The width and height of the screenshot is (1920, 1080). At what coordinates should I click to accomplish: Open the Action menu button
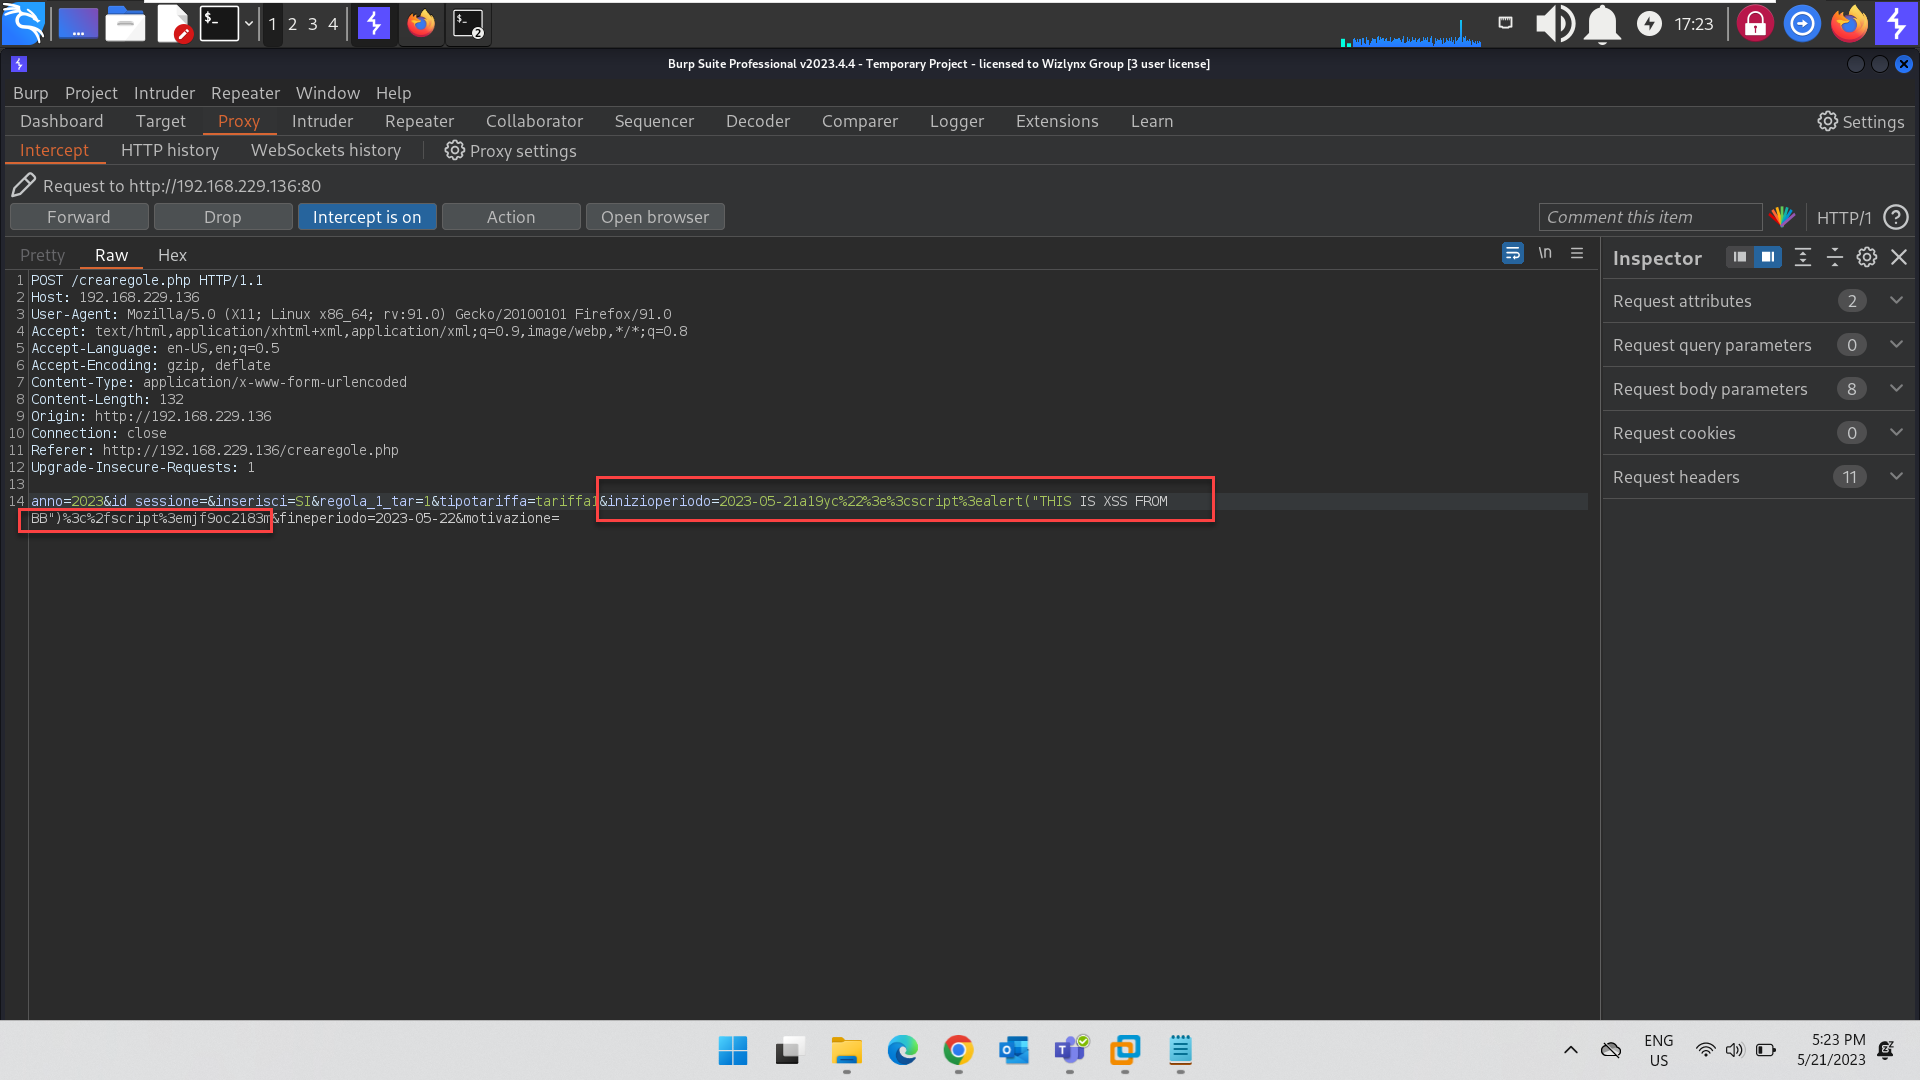[x=511, y=217]
